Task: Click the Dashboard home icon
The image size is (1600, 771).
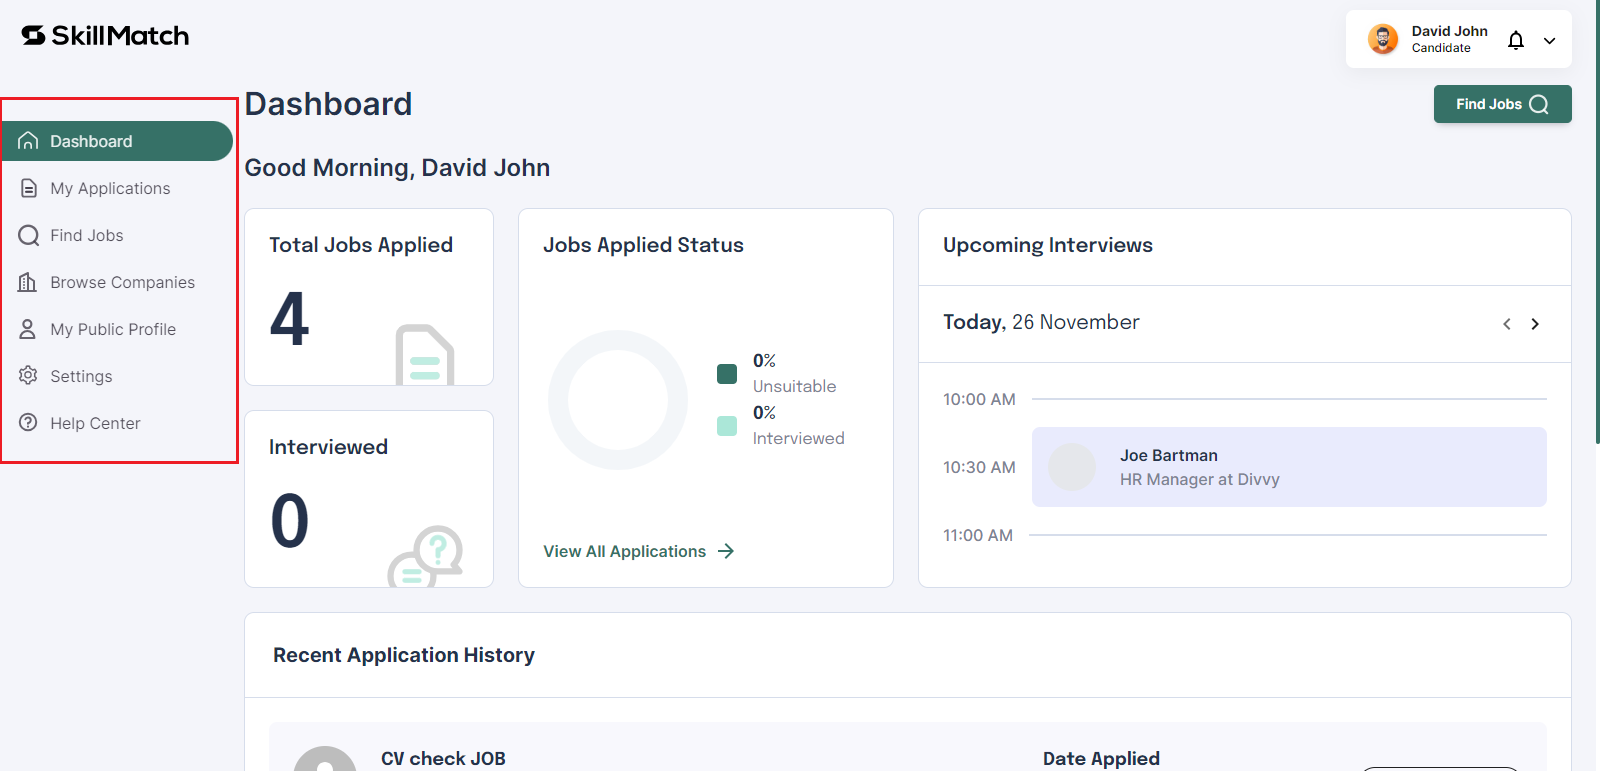Action: click(x=28, y=141)
